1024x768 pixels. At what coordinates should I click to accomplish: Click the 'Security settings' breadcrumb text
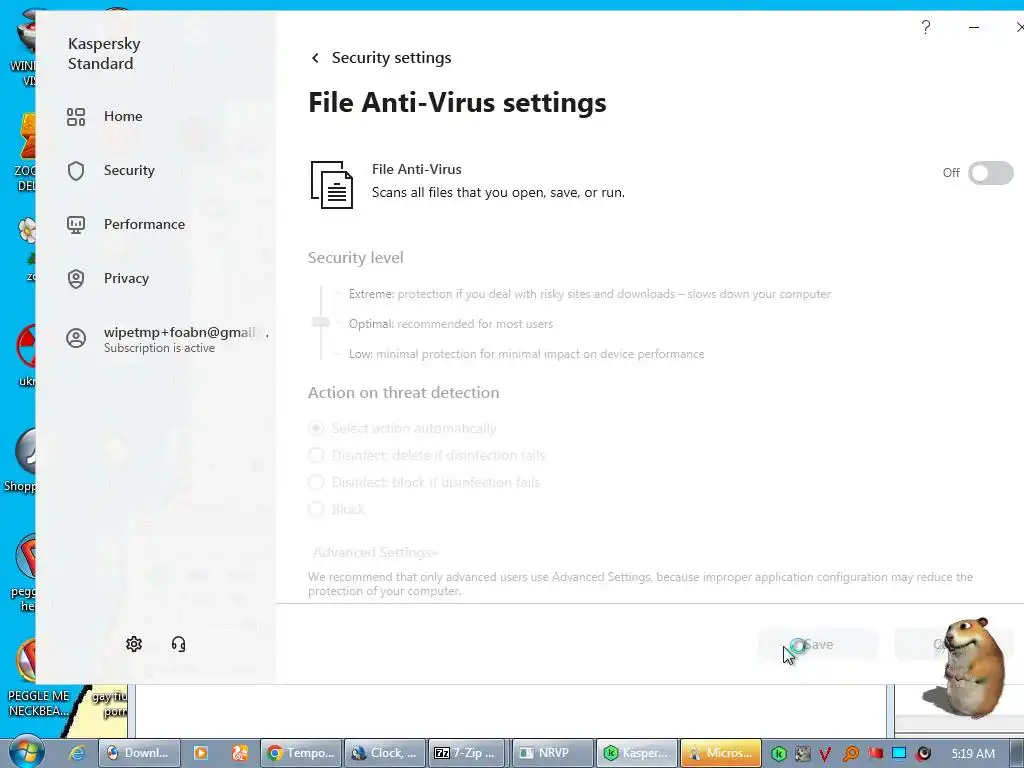click(391, 58)
